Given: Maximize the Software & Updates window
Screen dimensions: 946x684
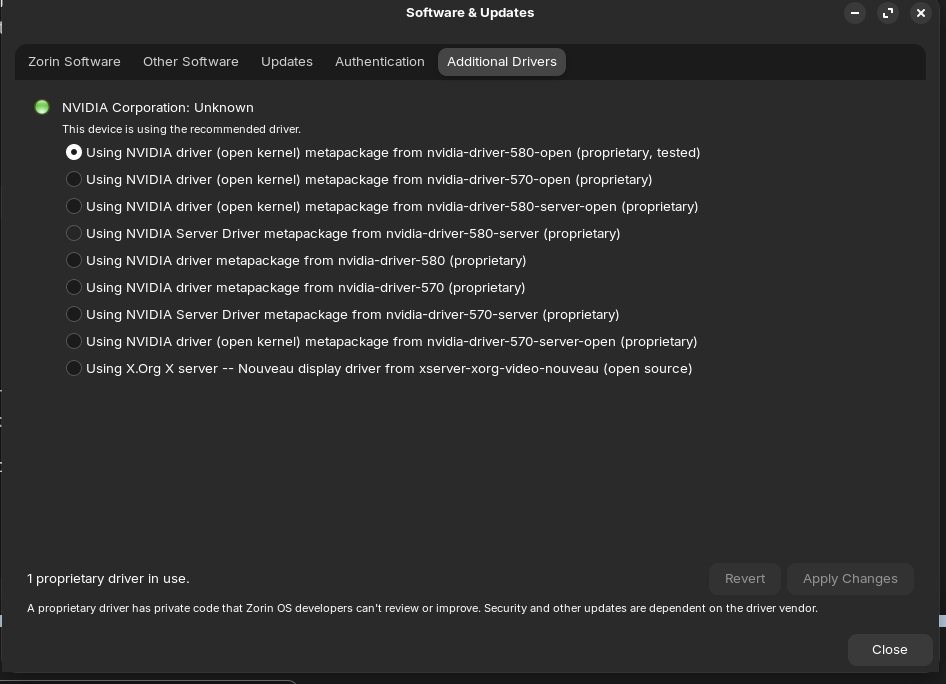Looking at the screenshot, I should [x=888, y=13].
